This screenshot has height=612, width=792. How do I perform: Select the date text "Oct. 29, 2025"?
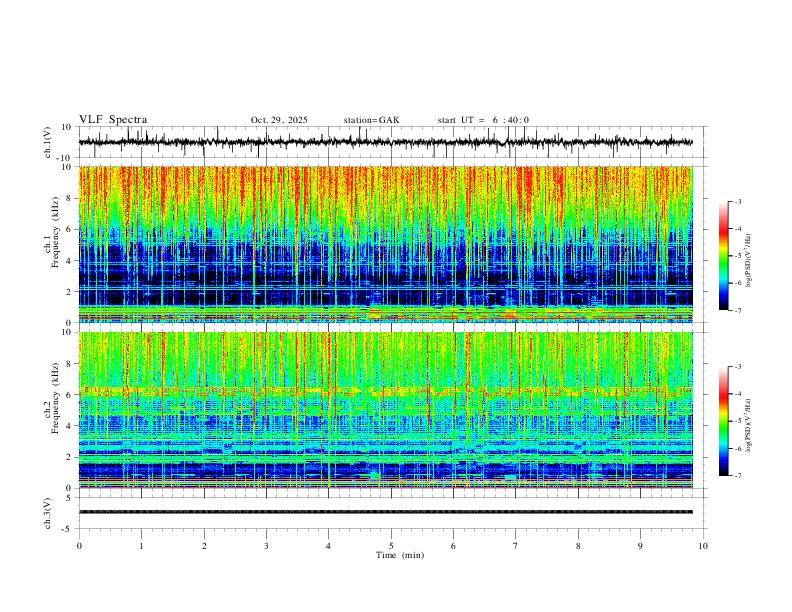click(x=279, y=120)
